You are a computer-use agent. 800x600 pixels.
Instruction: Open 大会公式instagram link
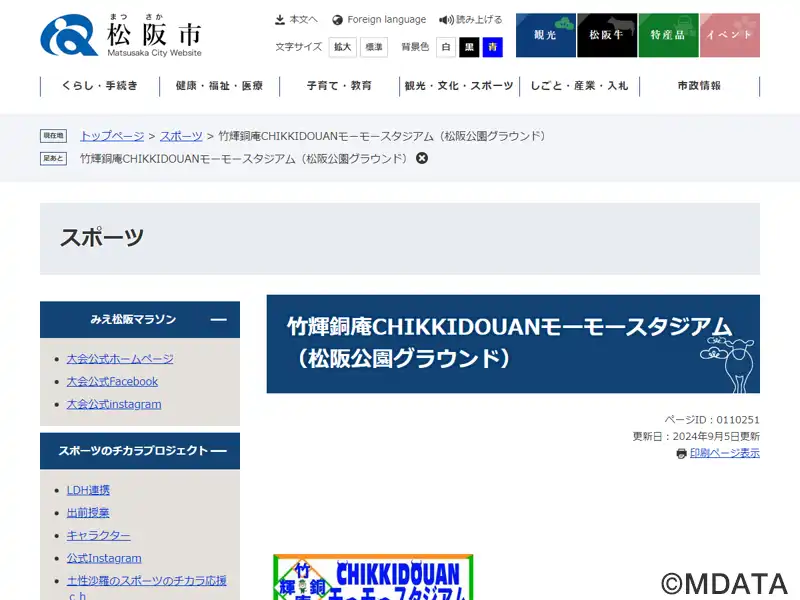pos(114,405)
